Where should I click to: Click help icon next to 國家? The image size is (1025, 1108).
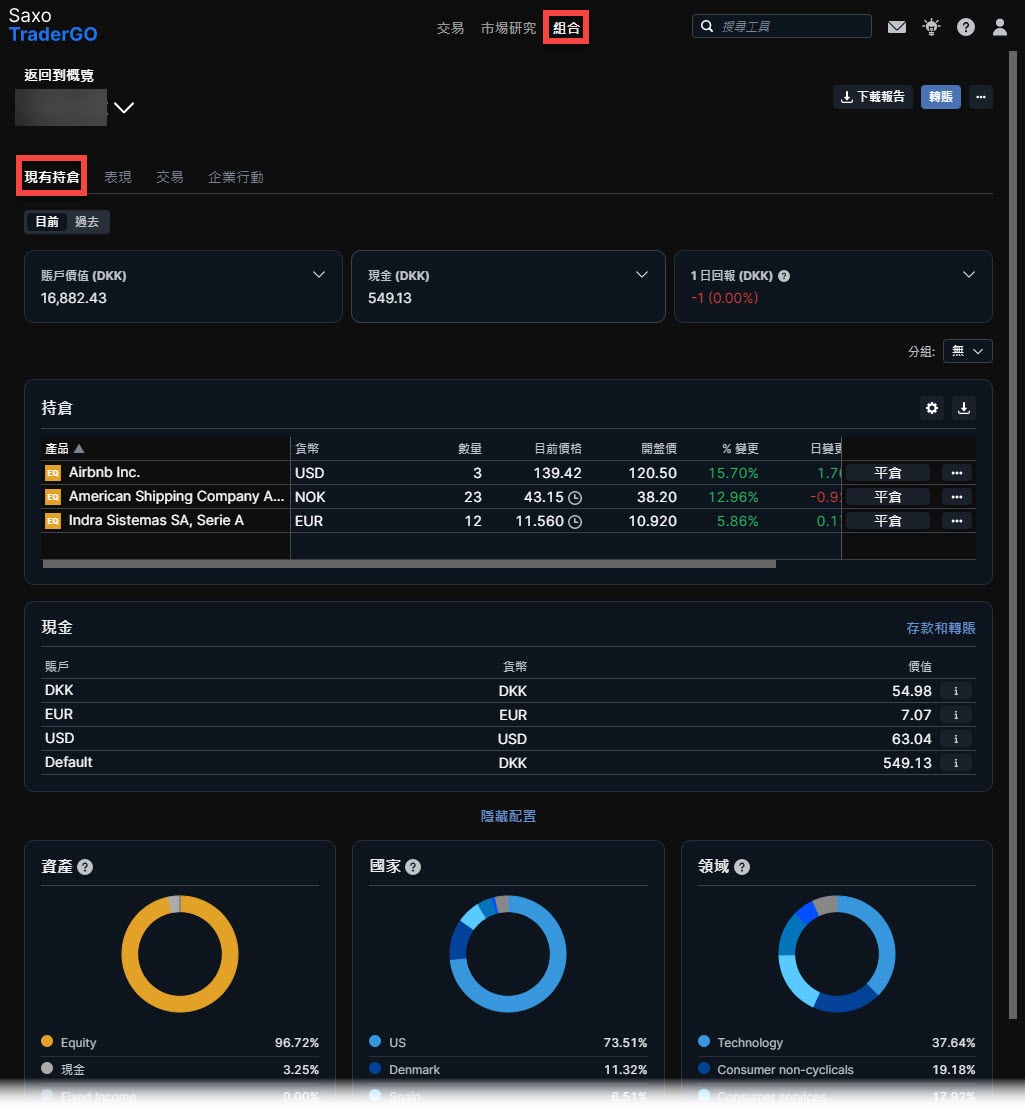point(413,867)
